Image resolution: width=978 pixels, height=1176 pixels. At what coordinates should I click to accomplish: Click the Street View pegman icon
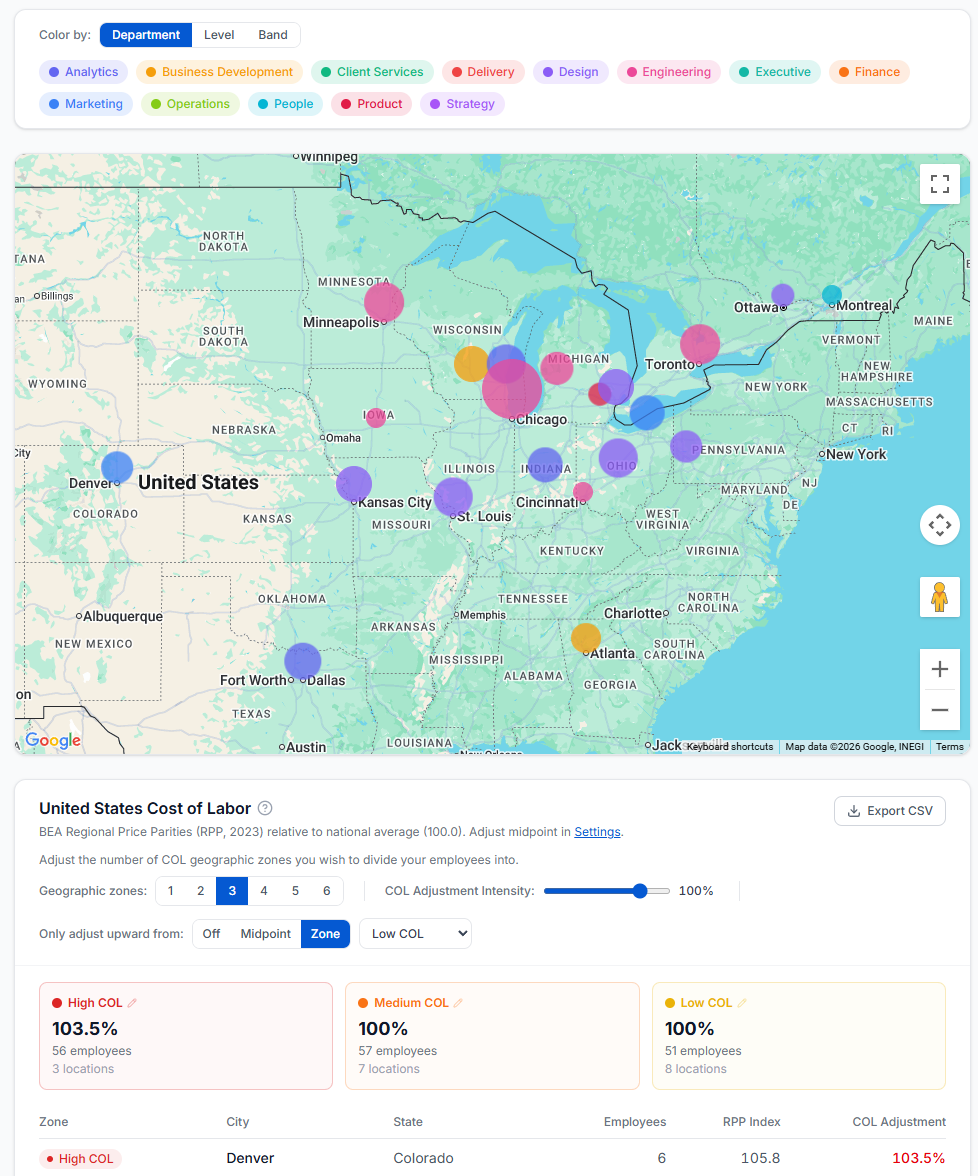click(939, 597)
